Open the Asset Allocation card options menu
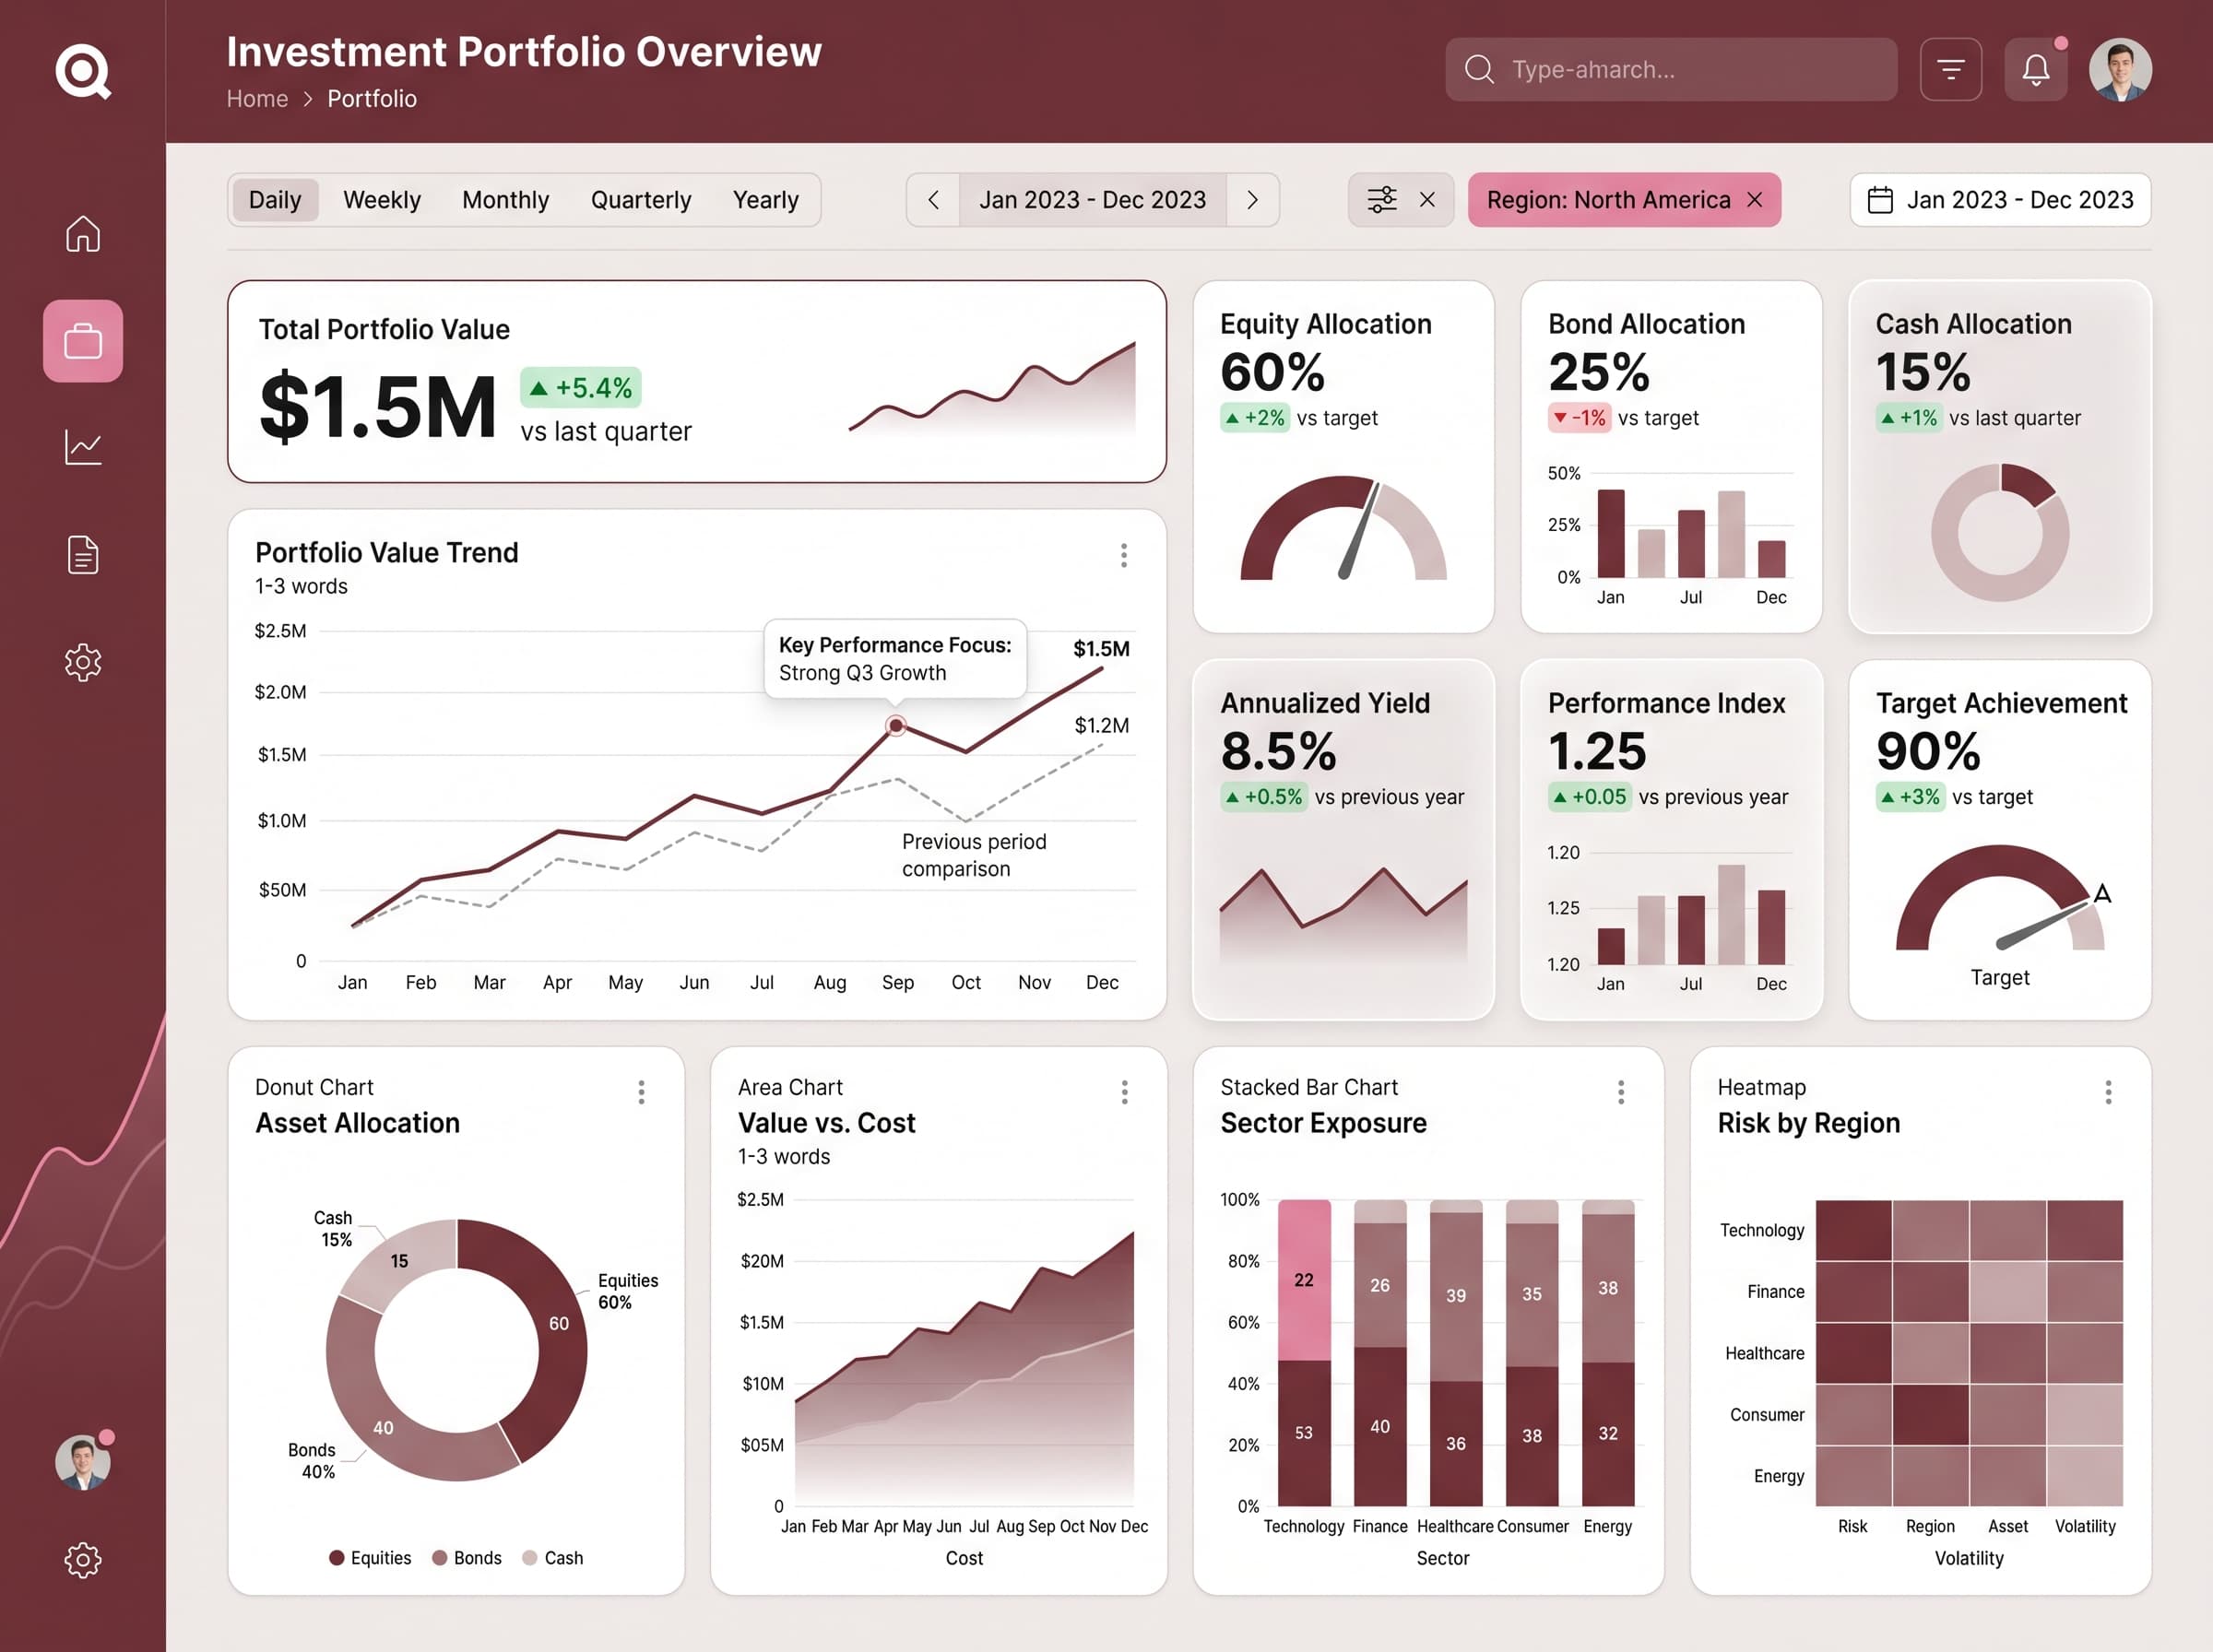This screenshot has width=2213, height=1652. pos(642,1092)
